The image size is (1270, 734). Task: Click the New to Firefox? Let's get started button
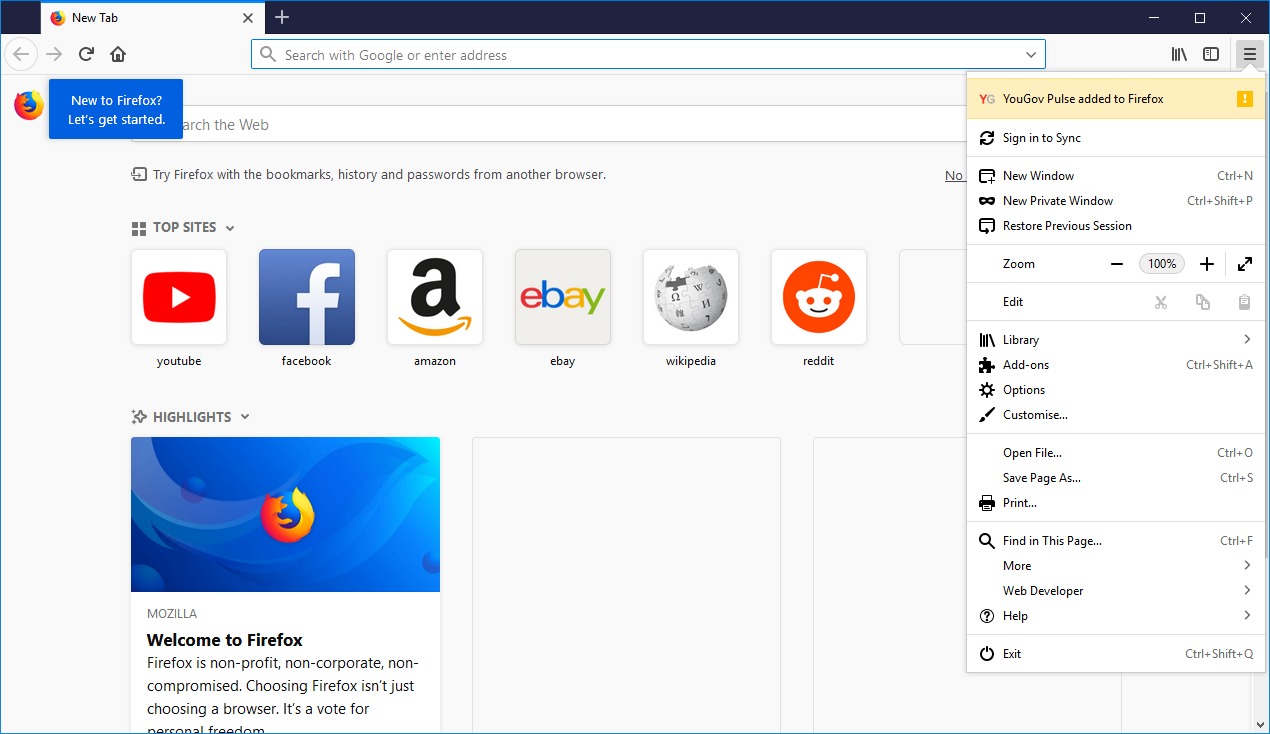point(116,109)
